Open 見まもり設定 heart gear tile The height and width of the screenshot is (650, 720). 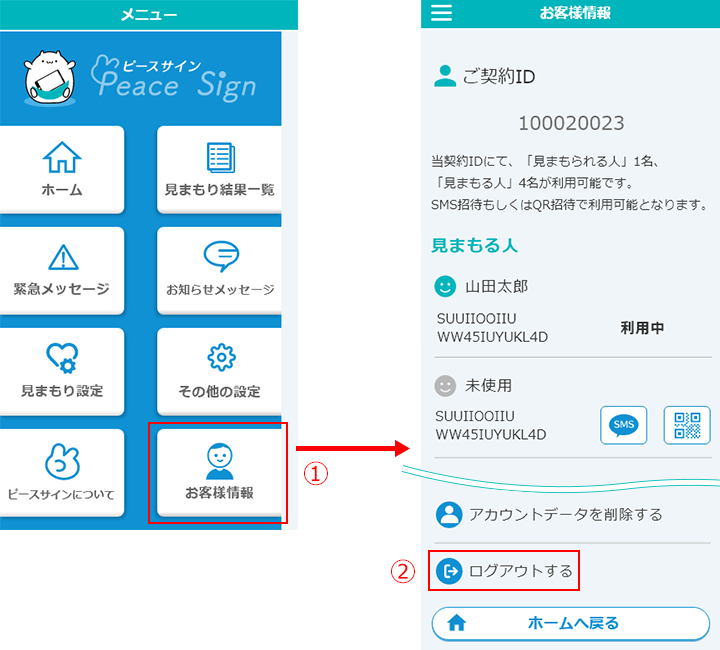(x=62, y=370)
